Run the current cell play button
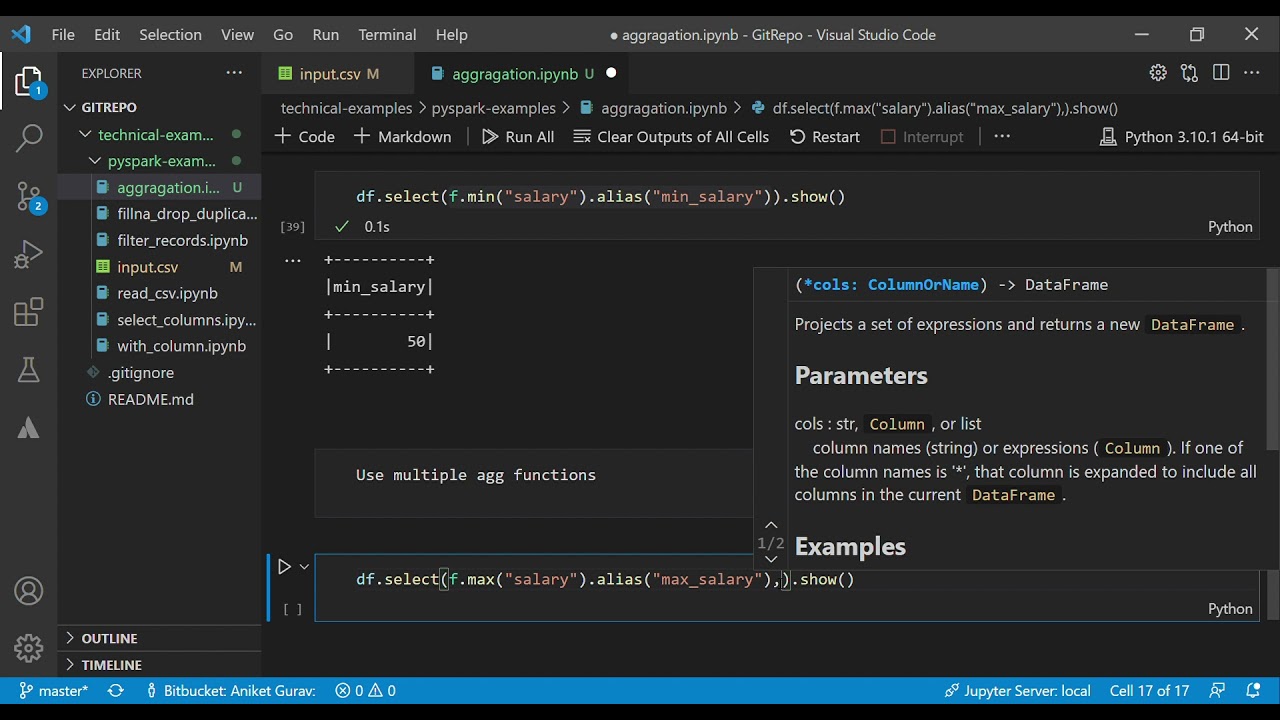1280x720 pixels. [284, 567]
